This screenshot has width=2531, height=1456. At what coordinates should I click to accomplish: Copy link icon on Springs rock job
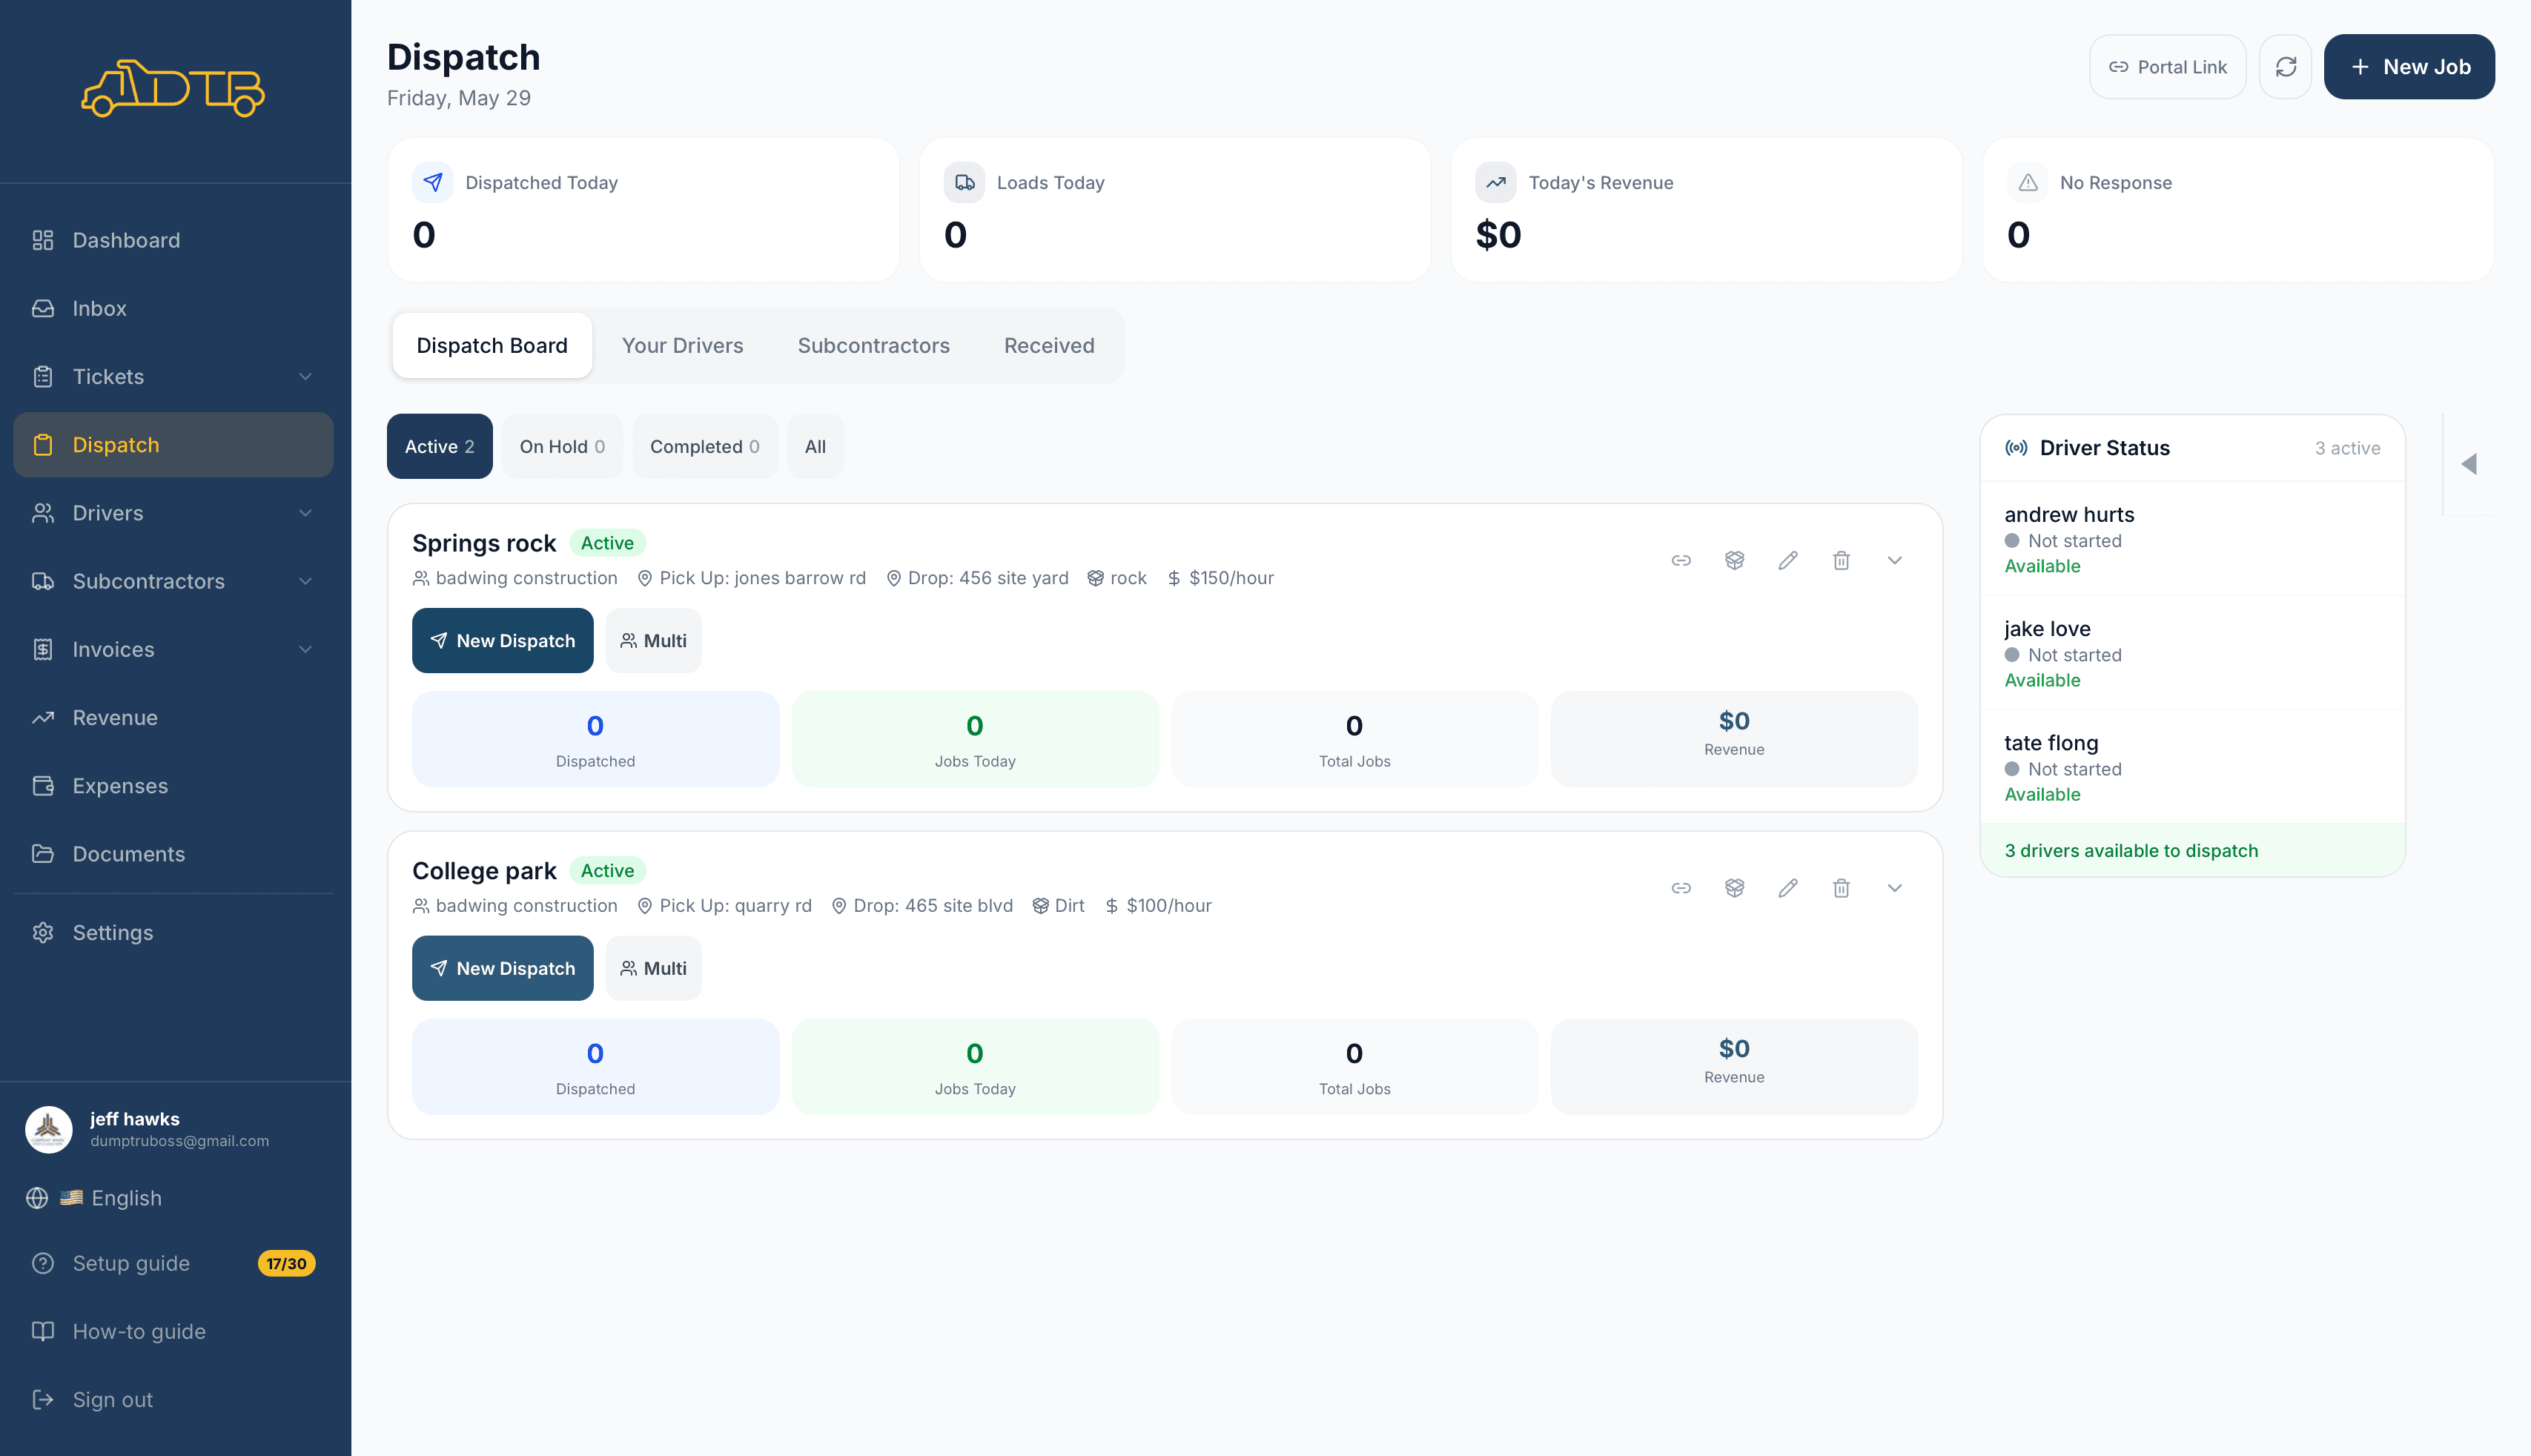pyautogui.click(x=1681, y=560)
